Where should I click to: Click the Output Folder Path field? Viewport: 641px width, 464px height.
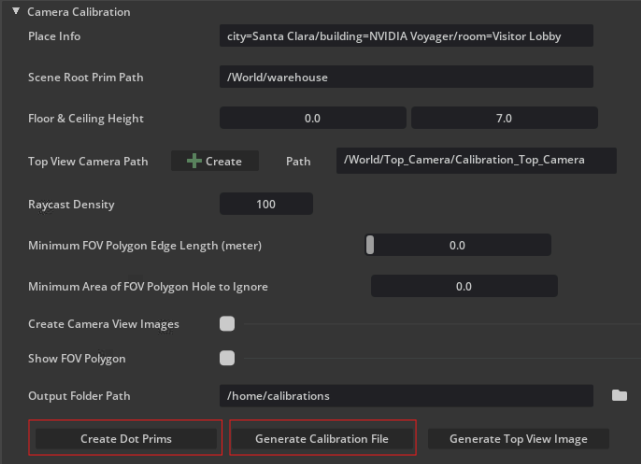(406, 396)
